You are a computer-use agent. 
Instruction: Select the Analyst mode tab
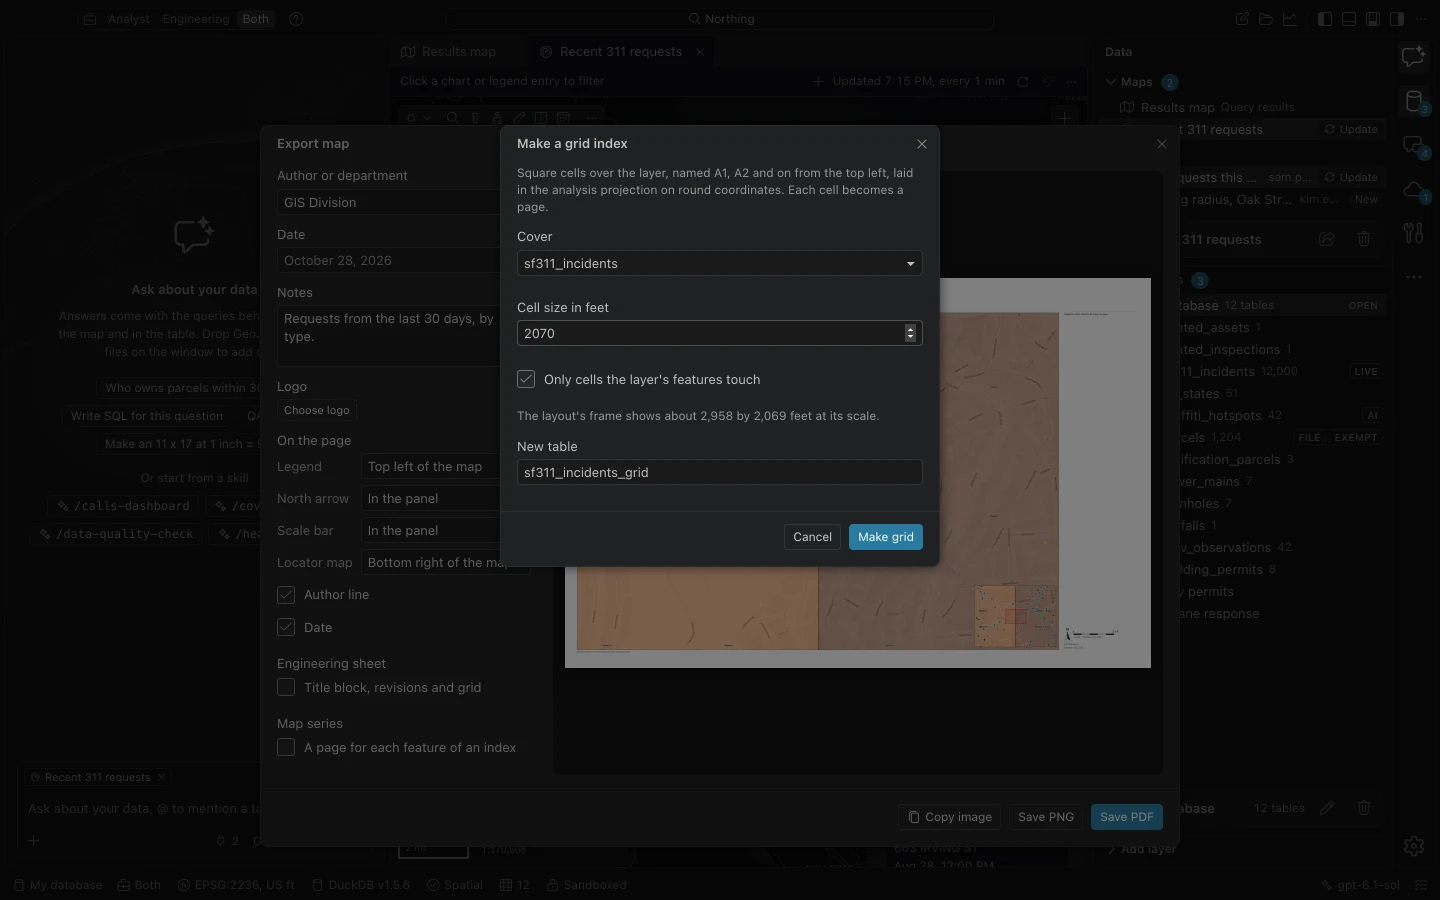(129, 19)
